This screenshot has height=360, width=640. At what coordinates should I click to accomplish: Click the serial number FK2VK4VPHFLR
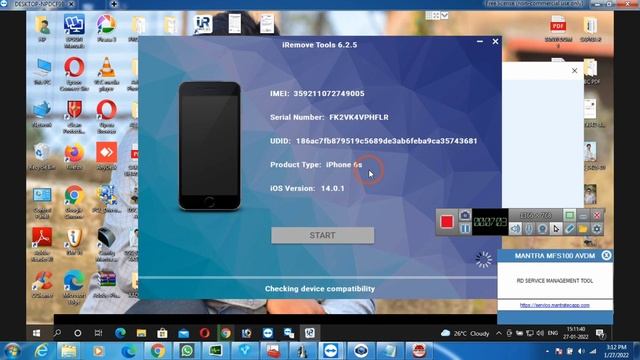point(359,117)
